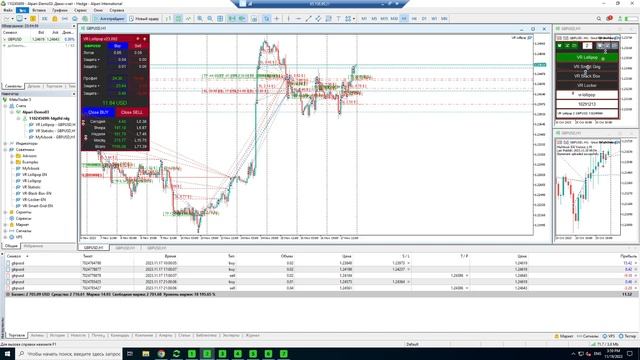Click the Sell button in VR Lollipop panel
The width and height of the screenshot is (640, 360).
138,46
